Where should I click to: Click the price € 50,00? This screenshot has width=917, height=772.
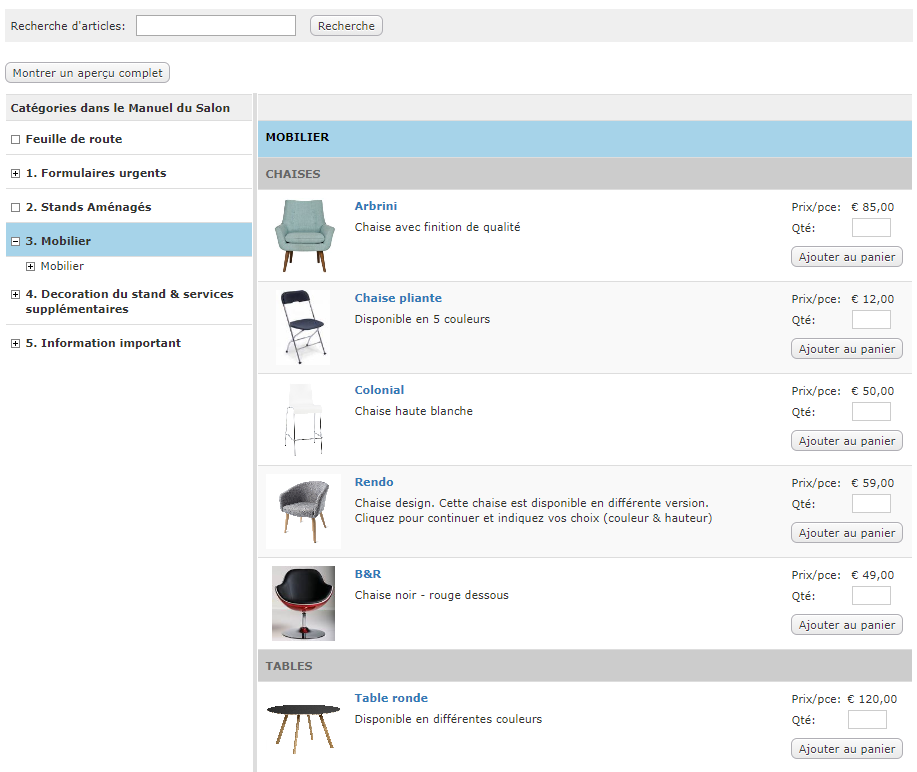[x=873, y=391]
